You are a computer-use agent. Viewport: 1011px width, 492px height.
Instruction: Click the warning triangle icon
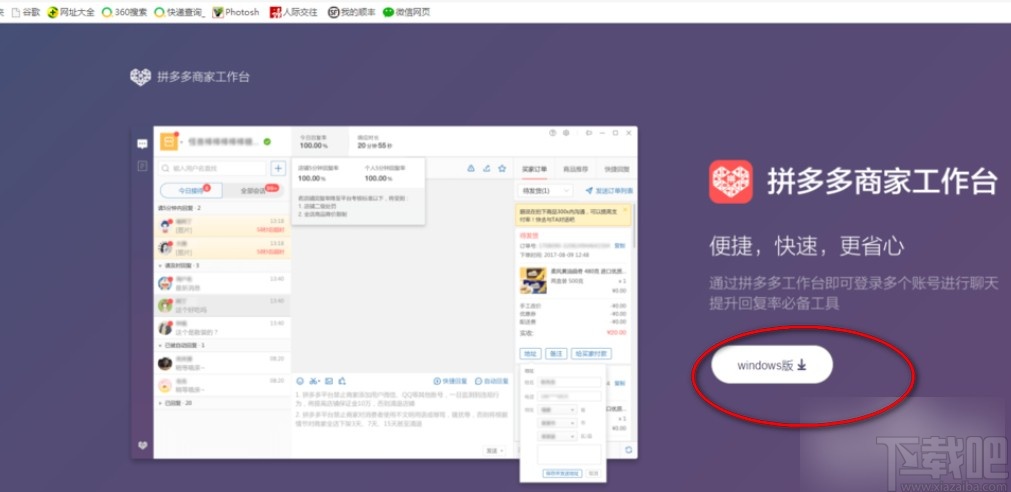click(x=471, y=168)
